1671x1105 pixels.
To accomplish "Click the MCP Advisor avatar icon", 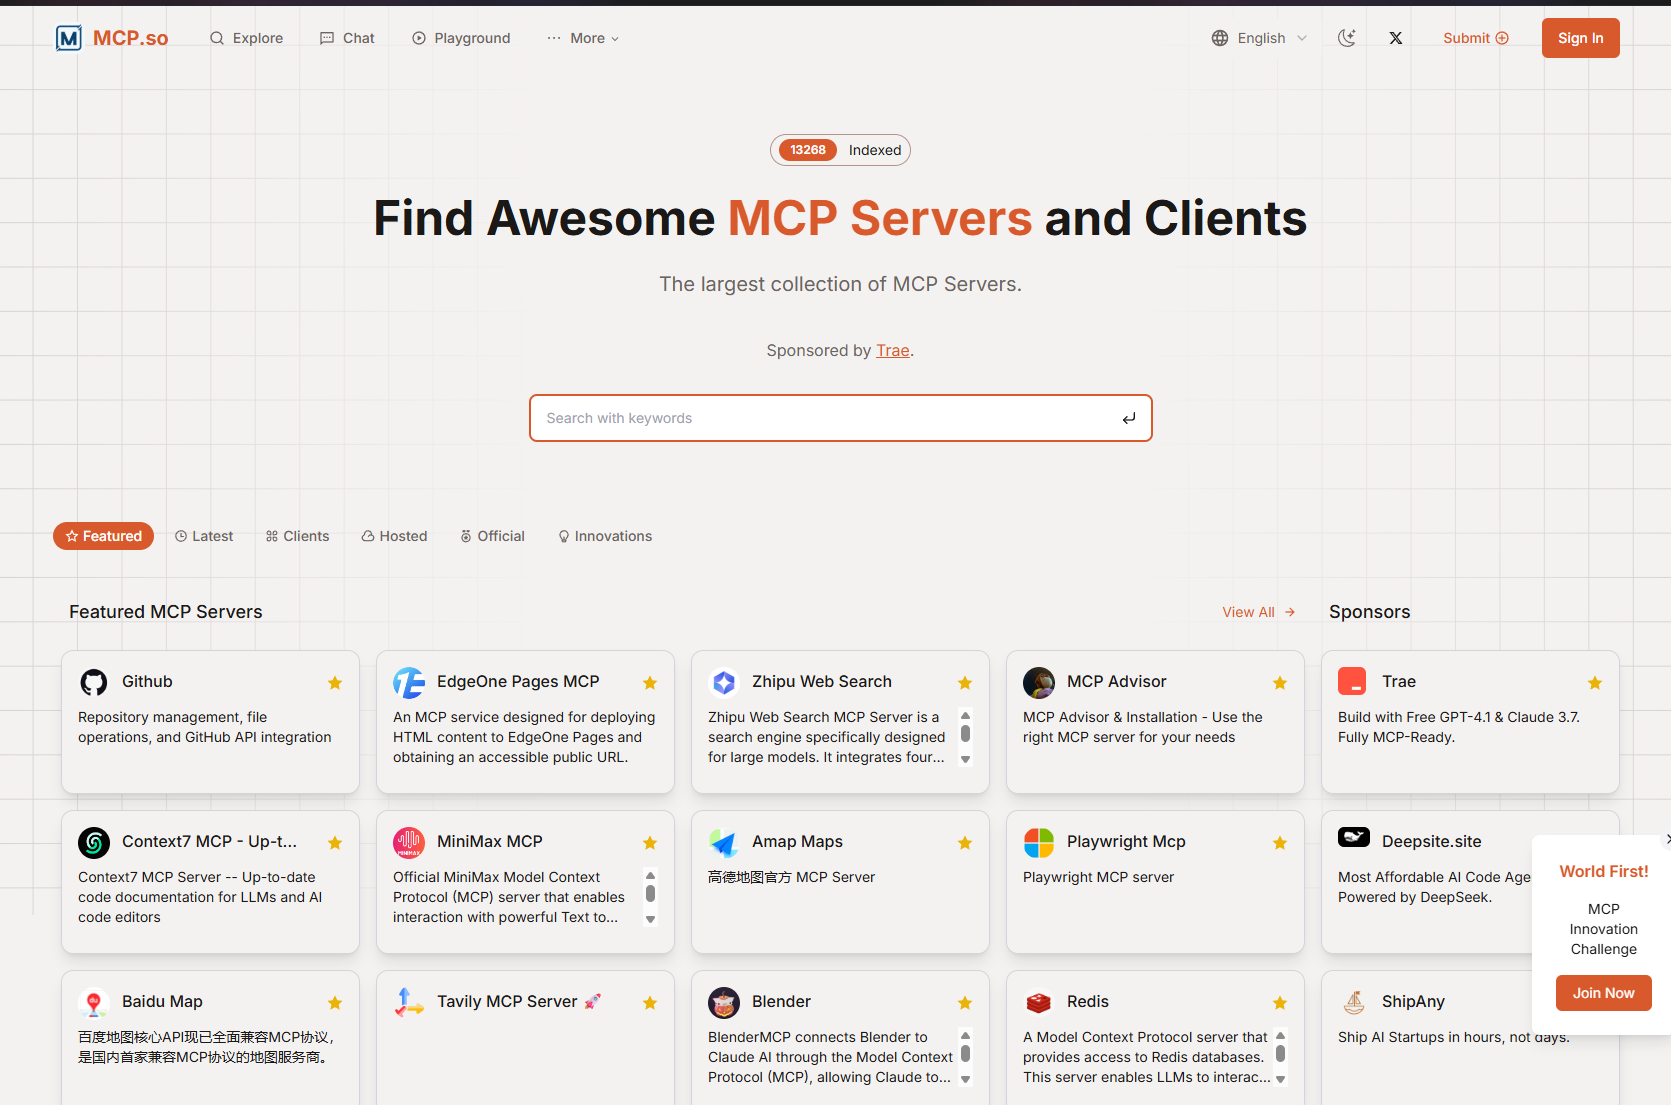I will (1039, 682).
